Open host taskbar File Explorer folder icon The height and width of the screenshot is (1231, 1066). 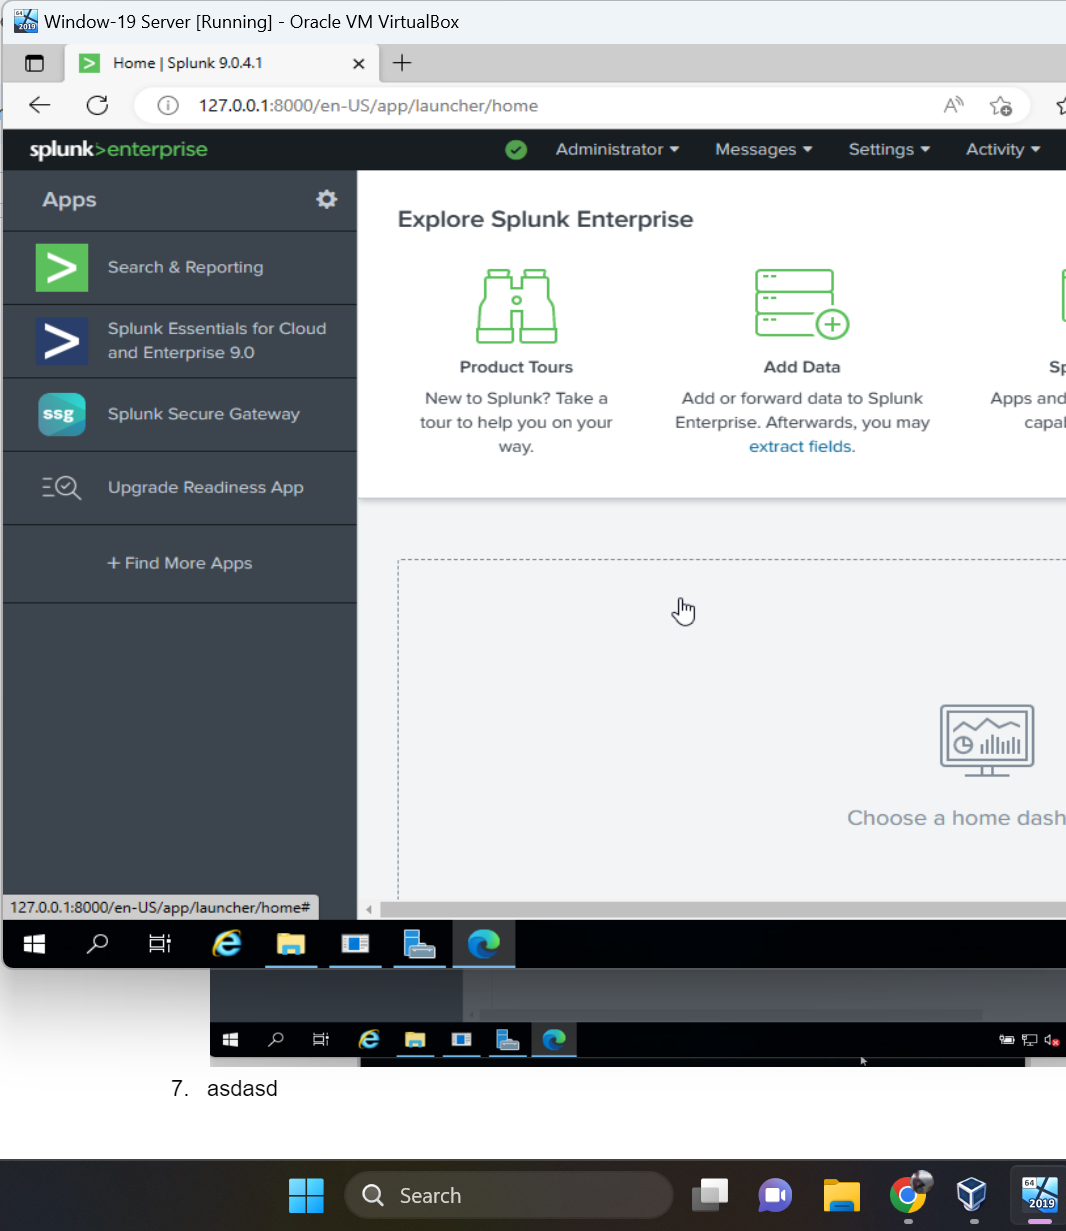point(842,1195)
